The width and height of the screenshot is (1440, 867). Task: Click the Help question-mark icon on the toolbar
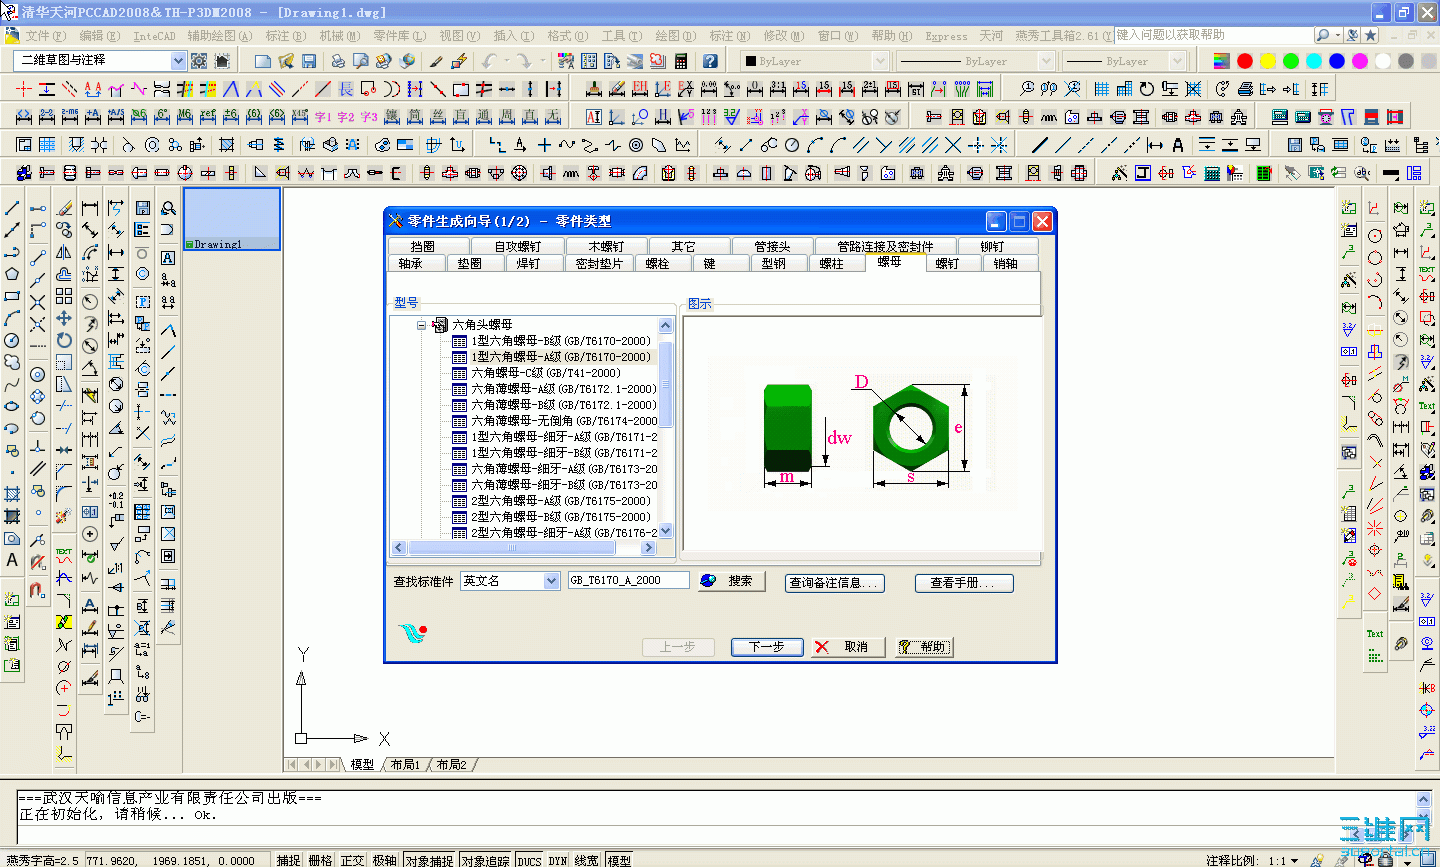click(710, 61)
